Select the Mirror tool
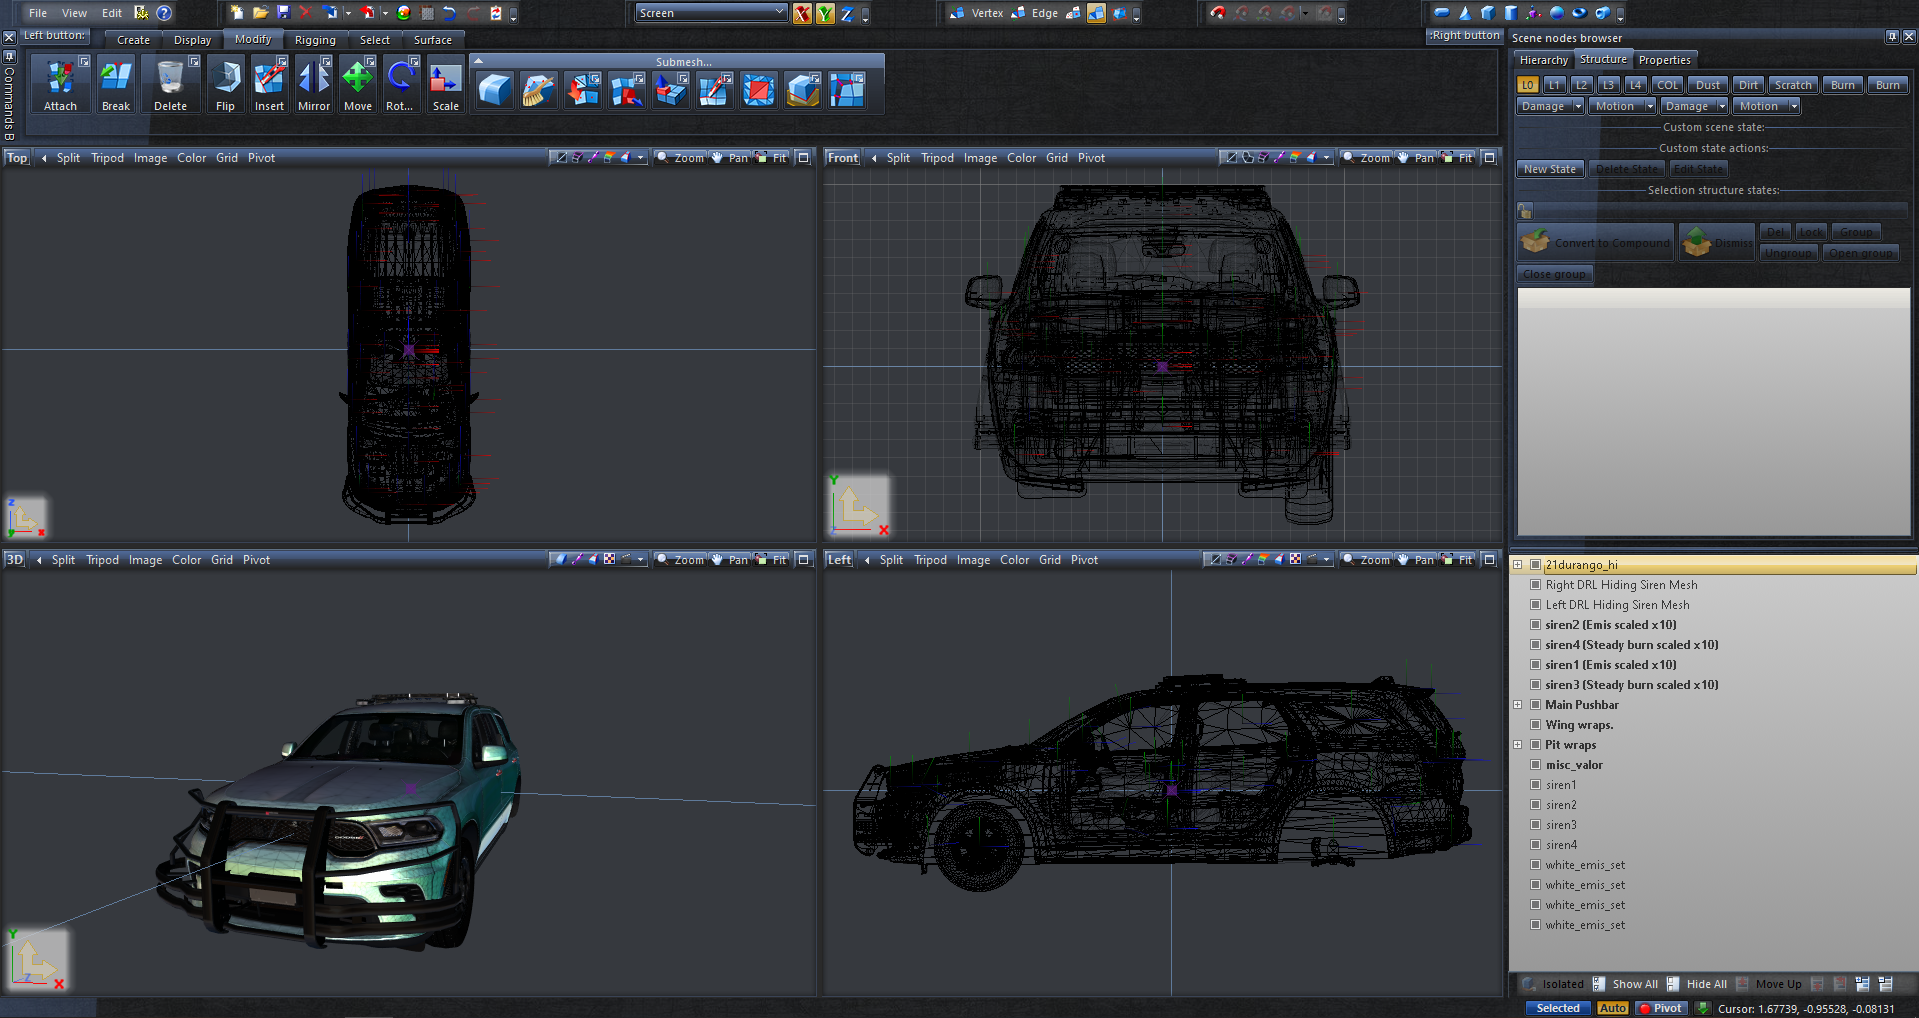 [314, 84]
